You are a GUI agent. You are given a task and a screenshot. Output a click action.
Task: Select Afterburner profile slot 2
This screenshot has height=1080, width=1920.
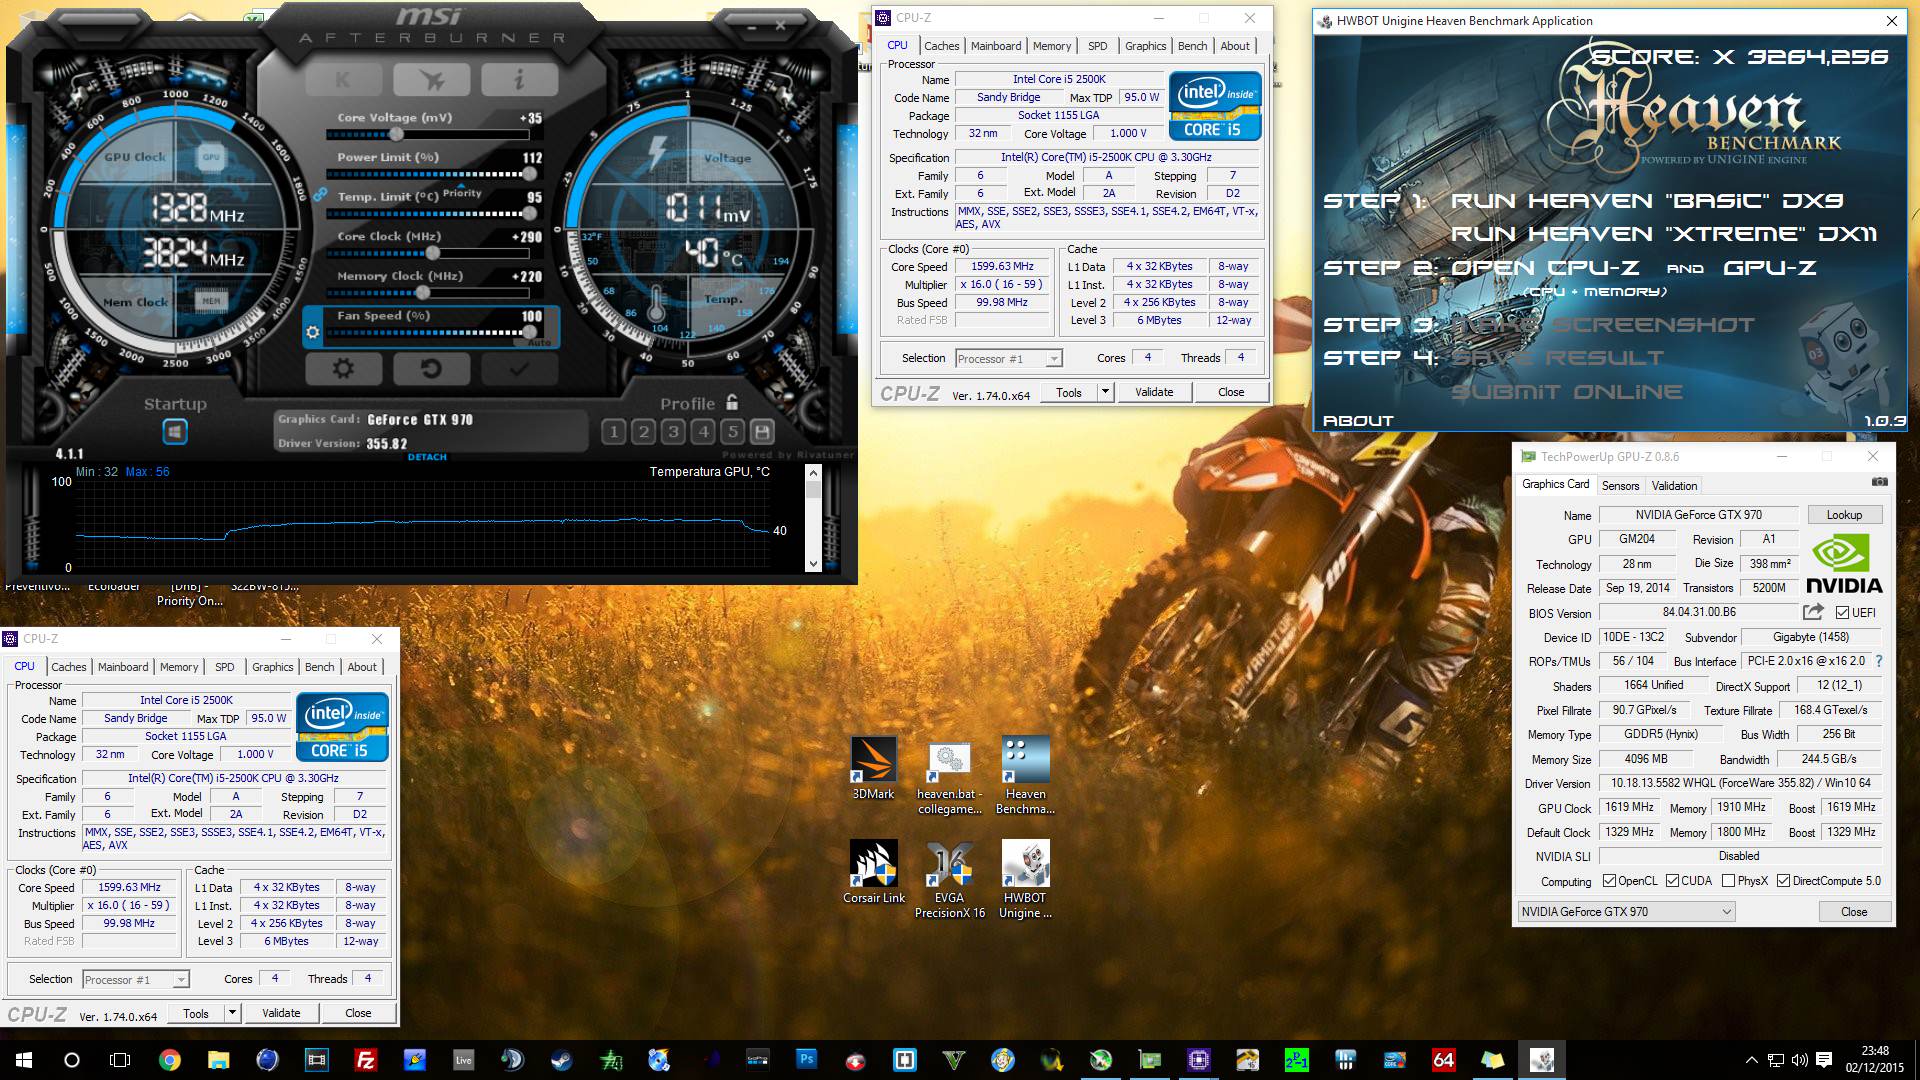click(644, 432)
